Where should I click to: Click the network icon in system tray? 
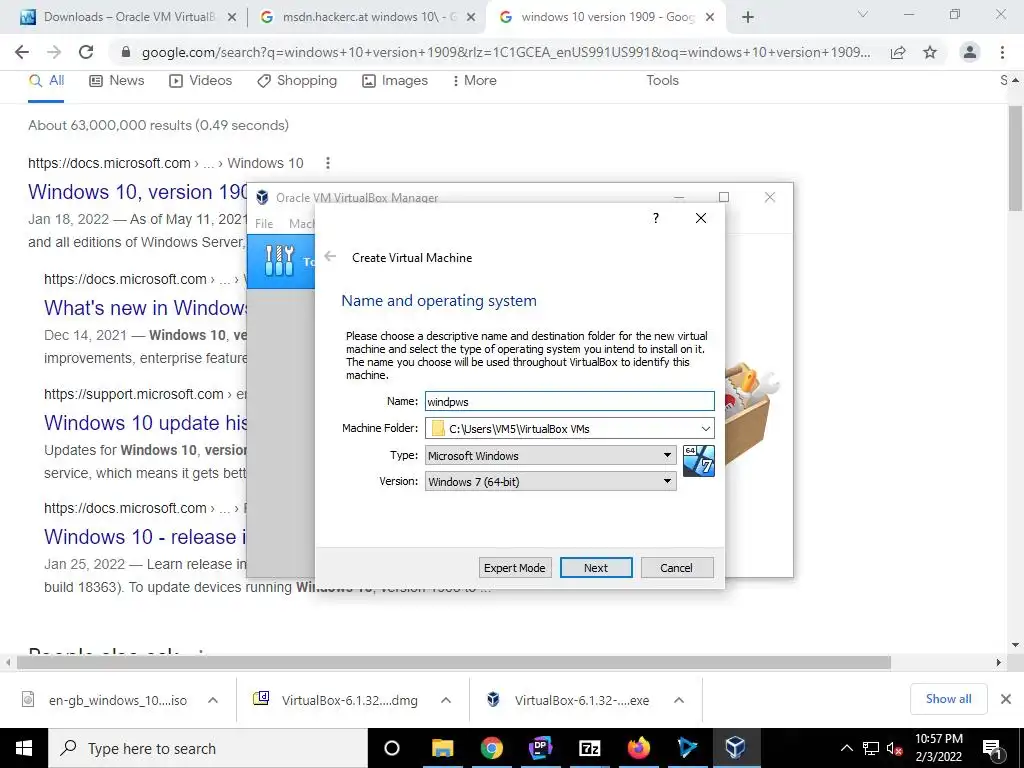[x=871, y=748]
